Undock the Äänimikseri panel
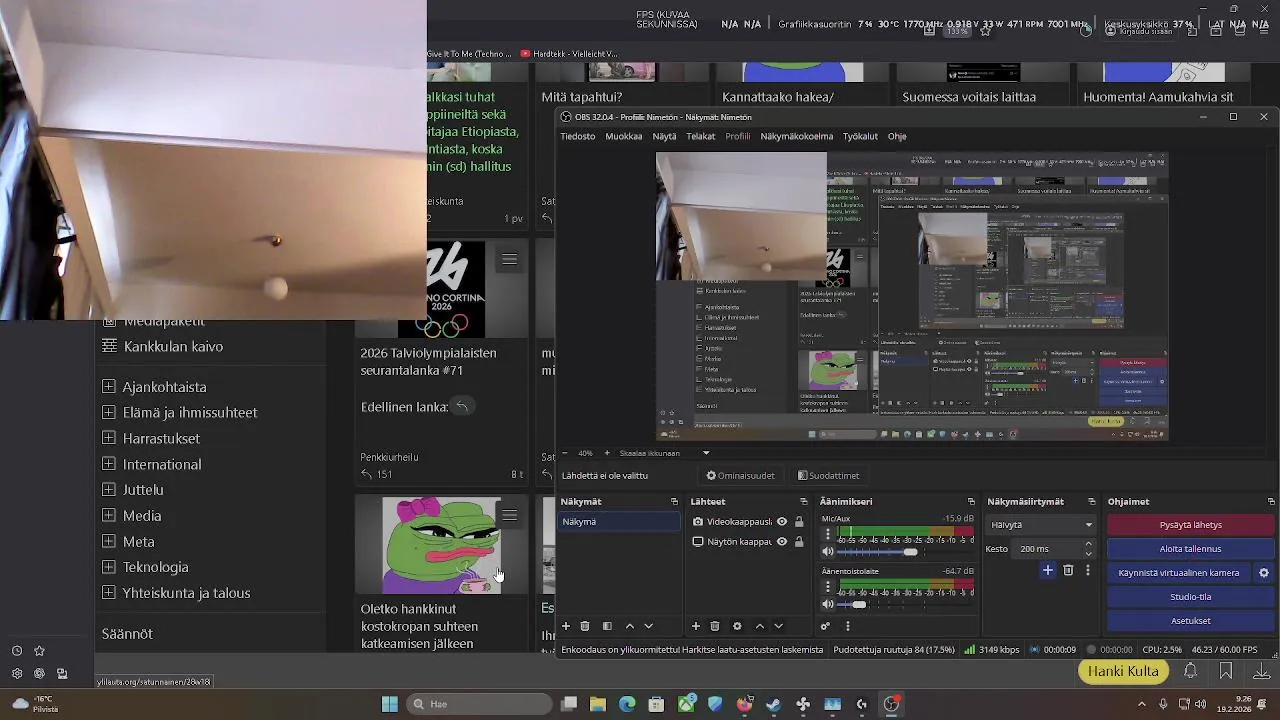The image size is (1280, 720). pyautogui.click(x=971, y=502)
